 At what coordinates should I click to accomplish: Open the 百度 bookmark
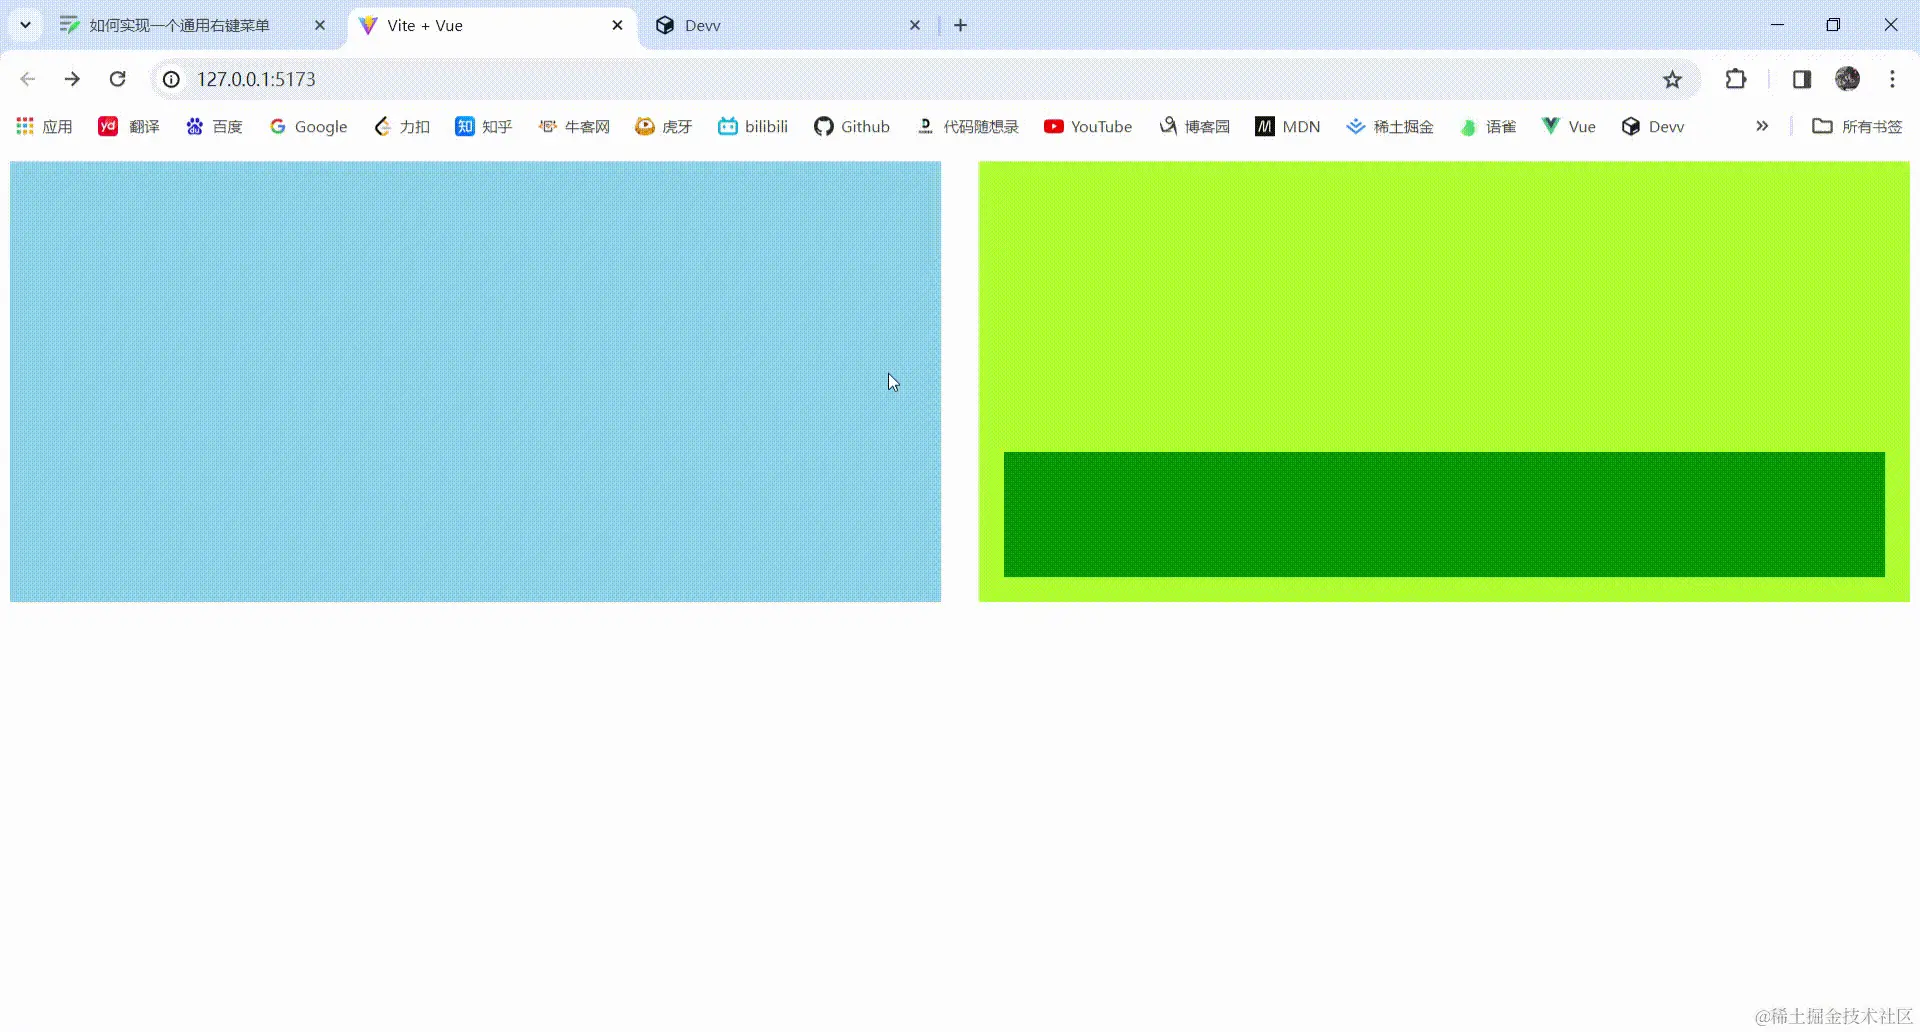pyautogui.click(x=214, y=127)
